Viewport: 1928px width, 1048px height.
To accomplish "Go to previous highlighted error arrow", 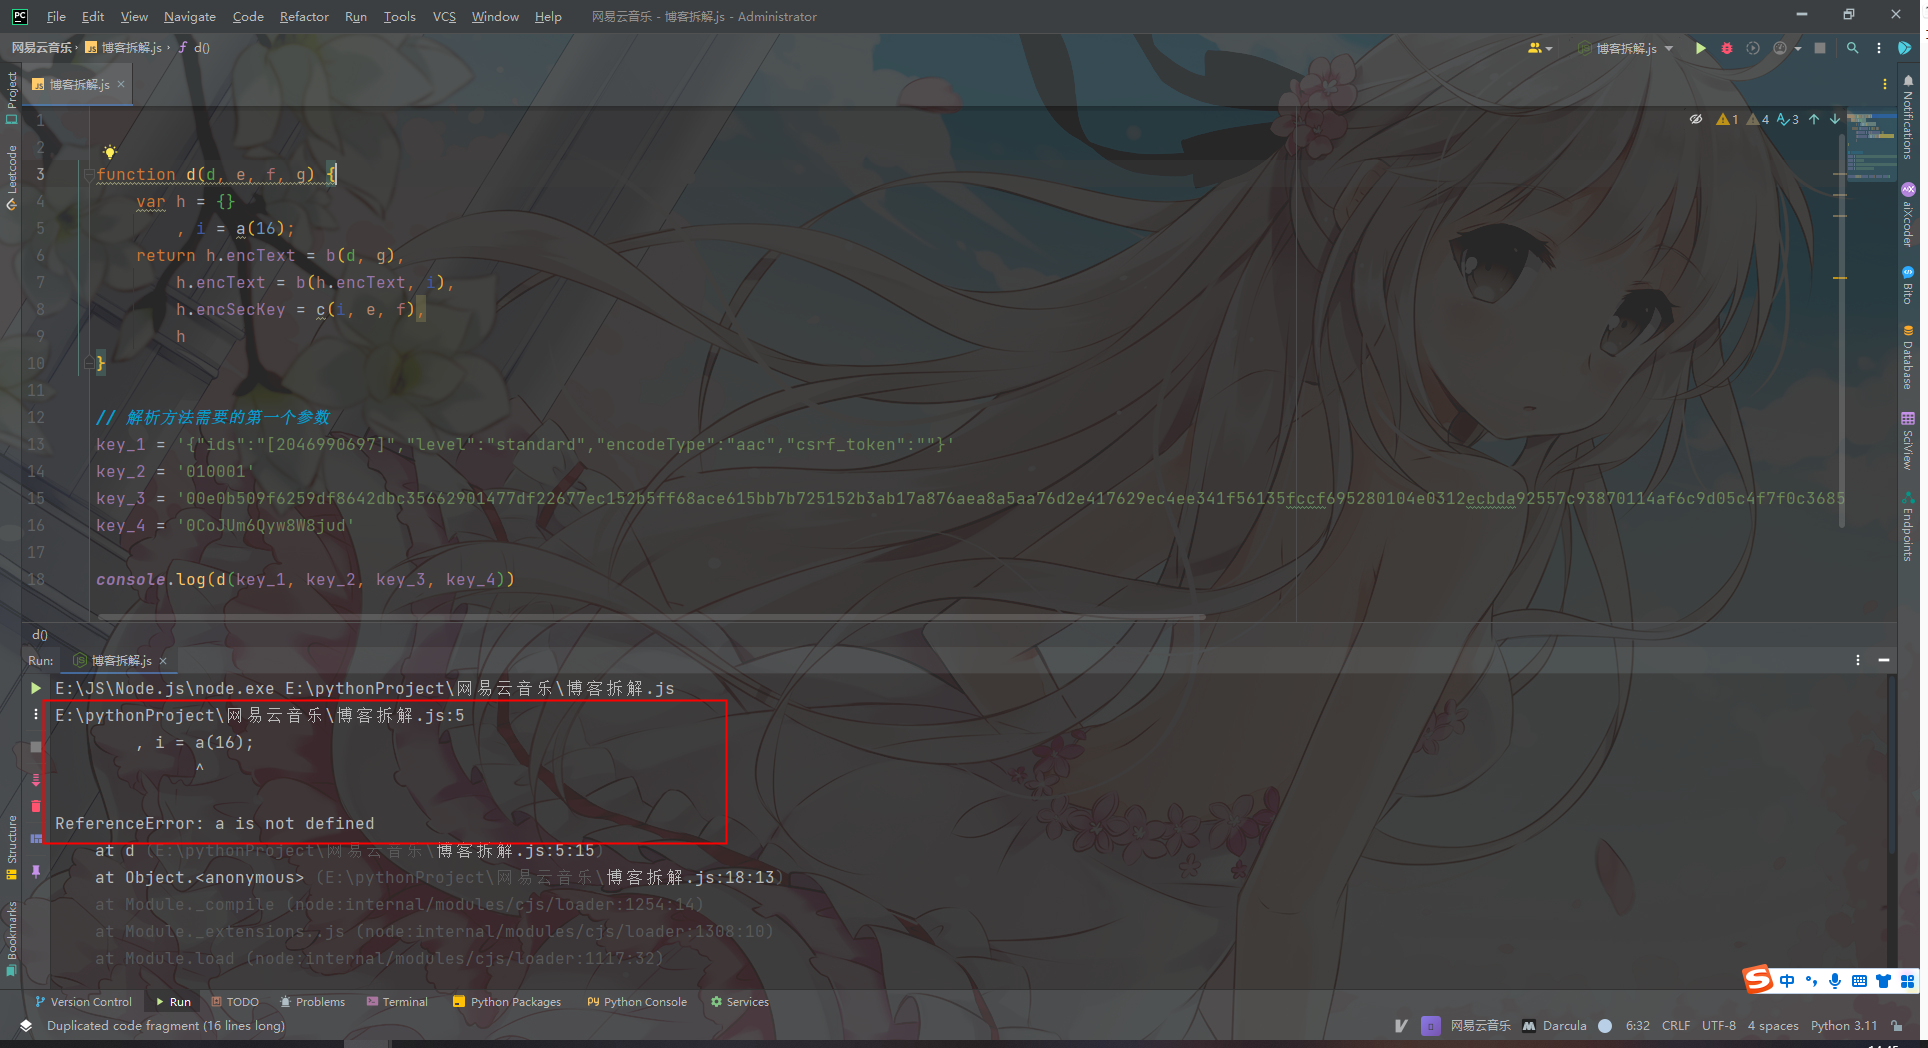I will pos(1814,119).
